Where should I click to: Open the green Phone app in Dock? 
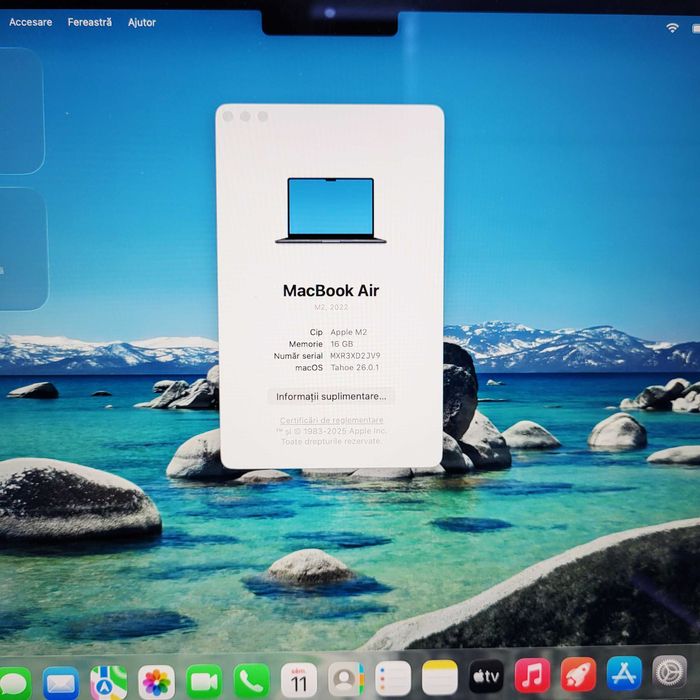(x=252, y=681)
